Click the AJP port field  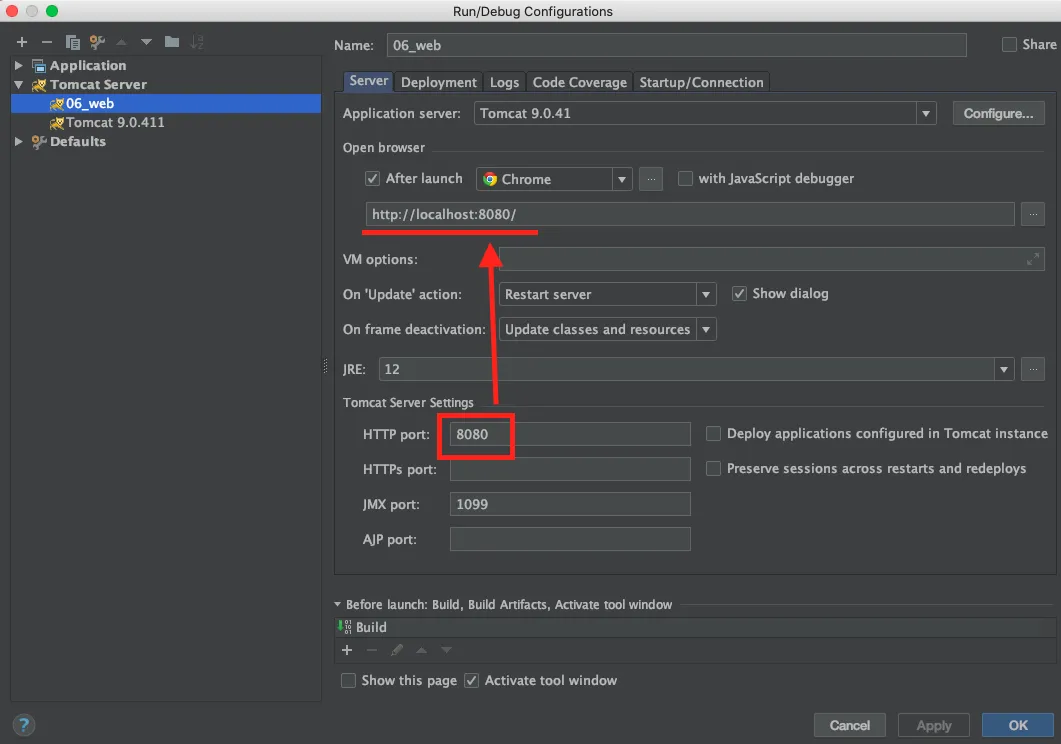(x=570, y=539)
